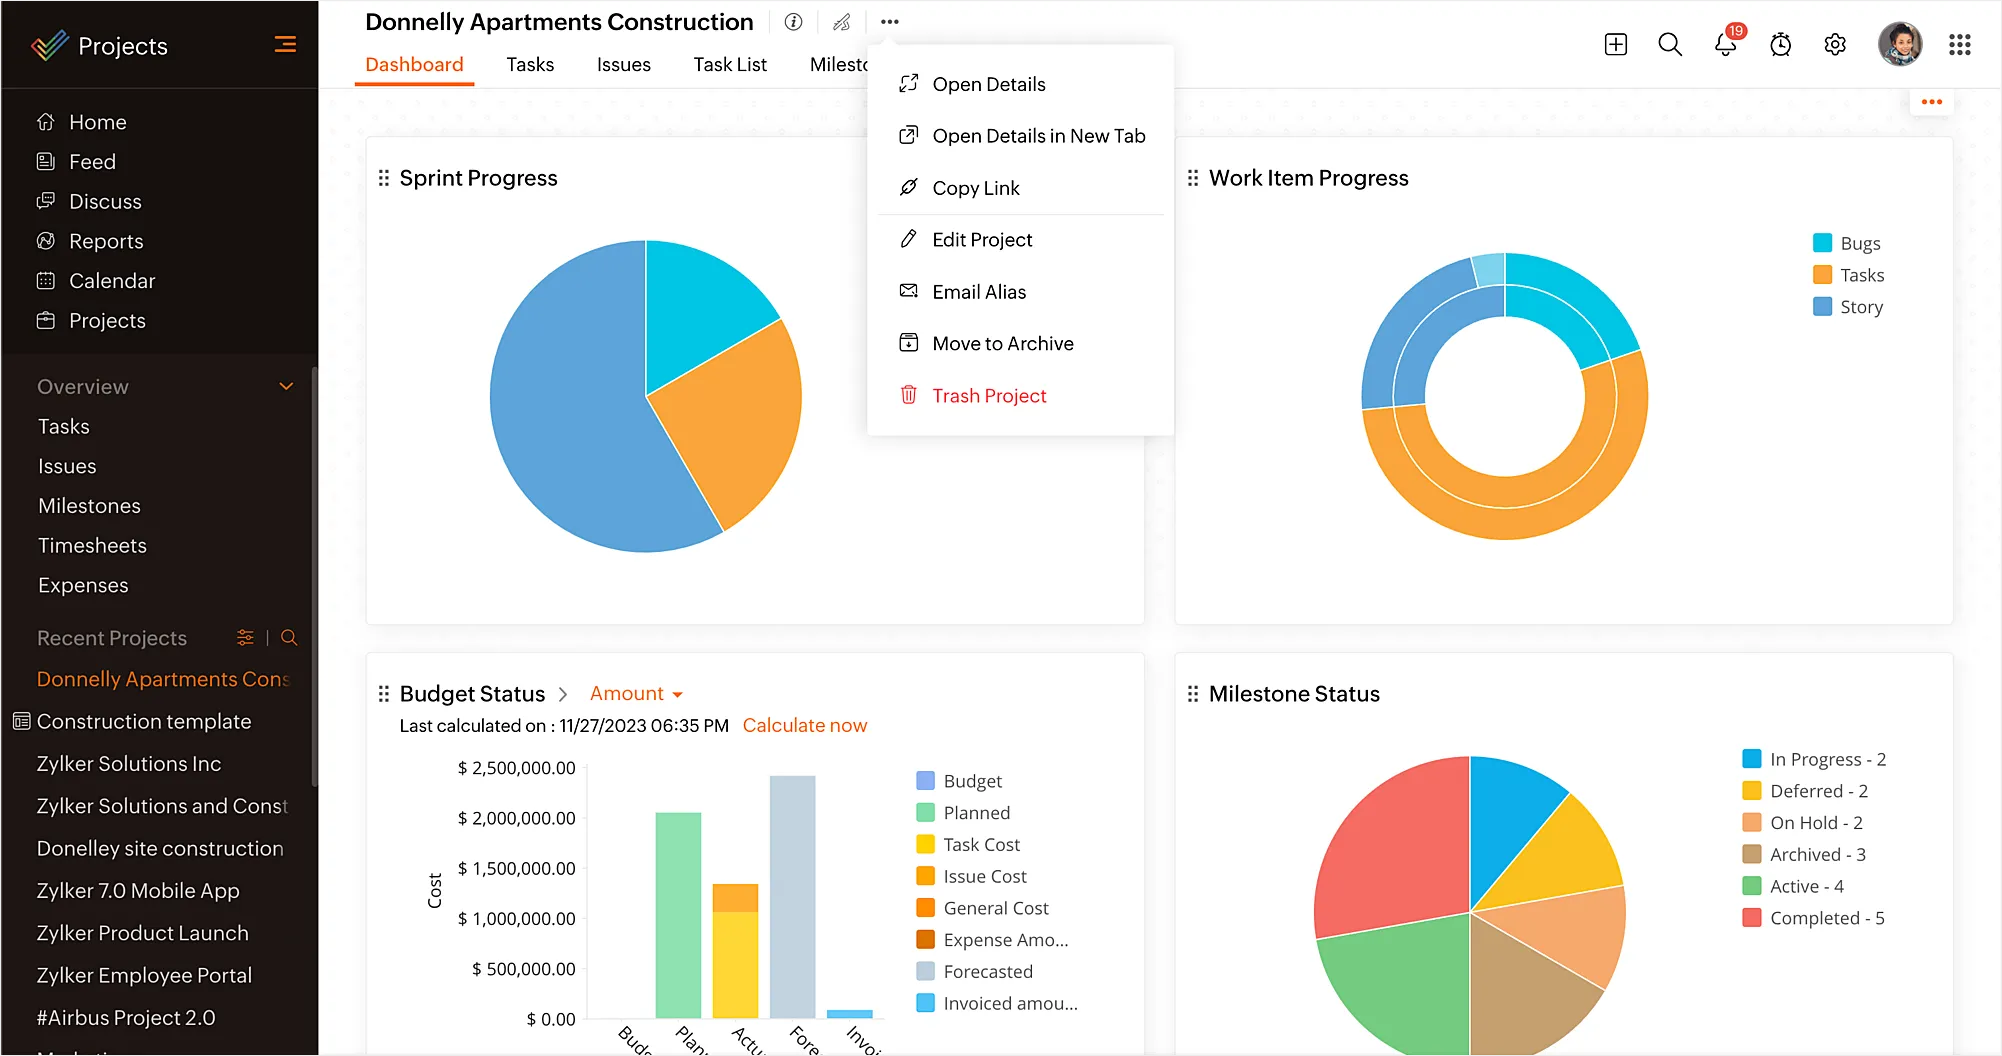Click the Calculate now link
This screenshot has height=1056, width=2002.
tap(804, 725)
